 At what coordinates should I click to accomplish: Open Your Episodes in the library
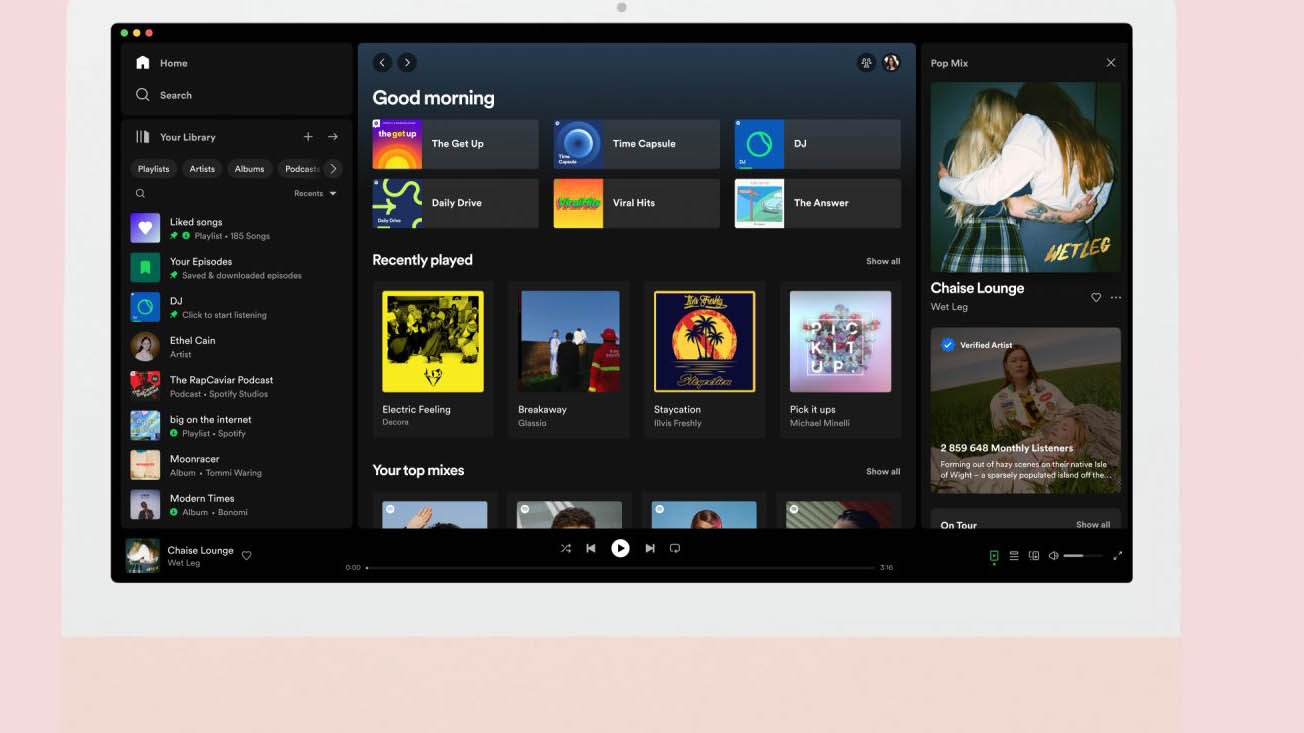pyautogui.click(x=236, y=268)
